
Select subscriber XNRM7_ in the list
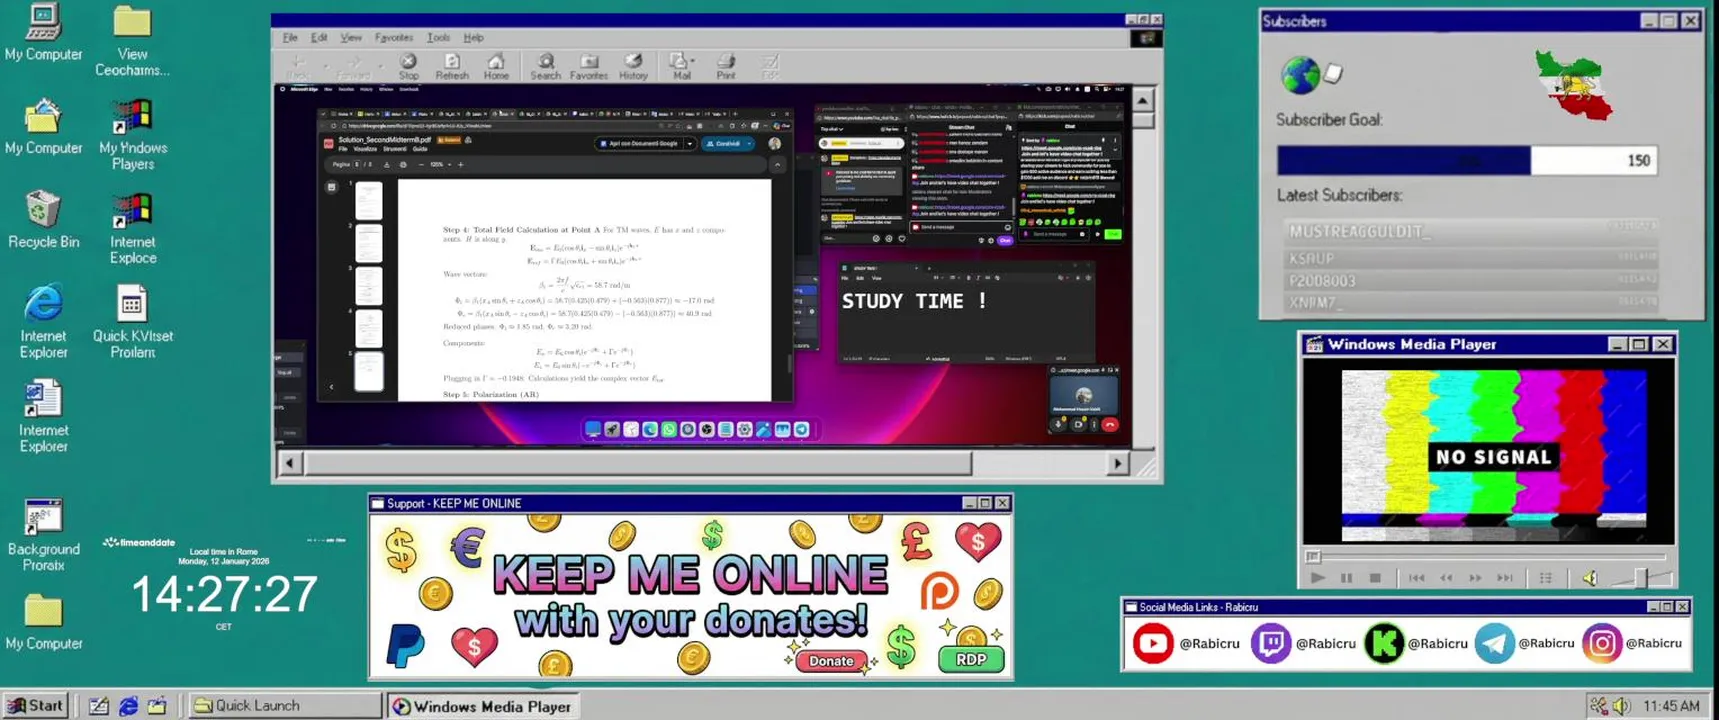[x=1470, y=302]
